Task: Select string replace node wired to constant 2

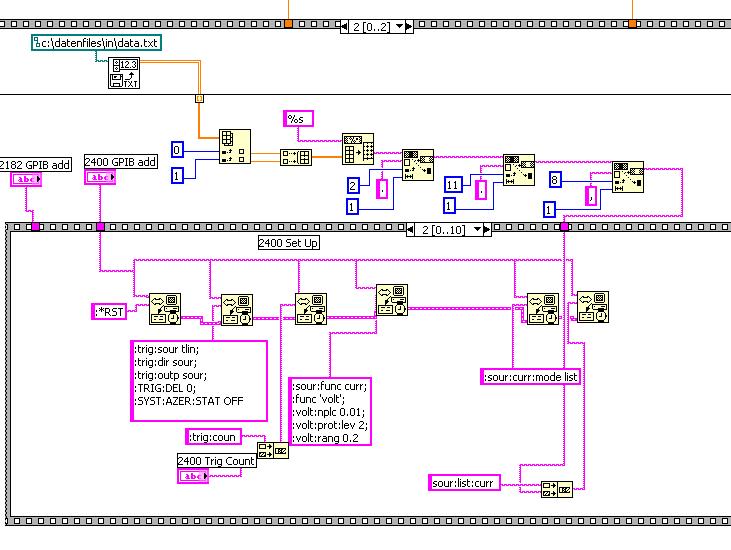Action: (x=418, y=165)
